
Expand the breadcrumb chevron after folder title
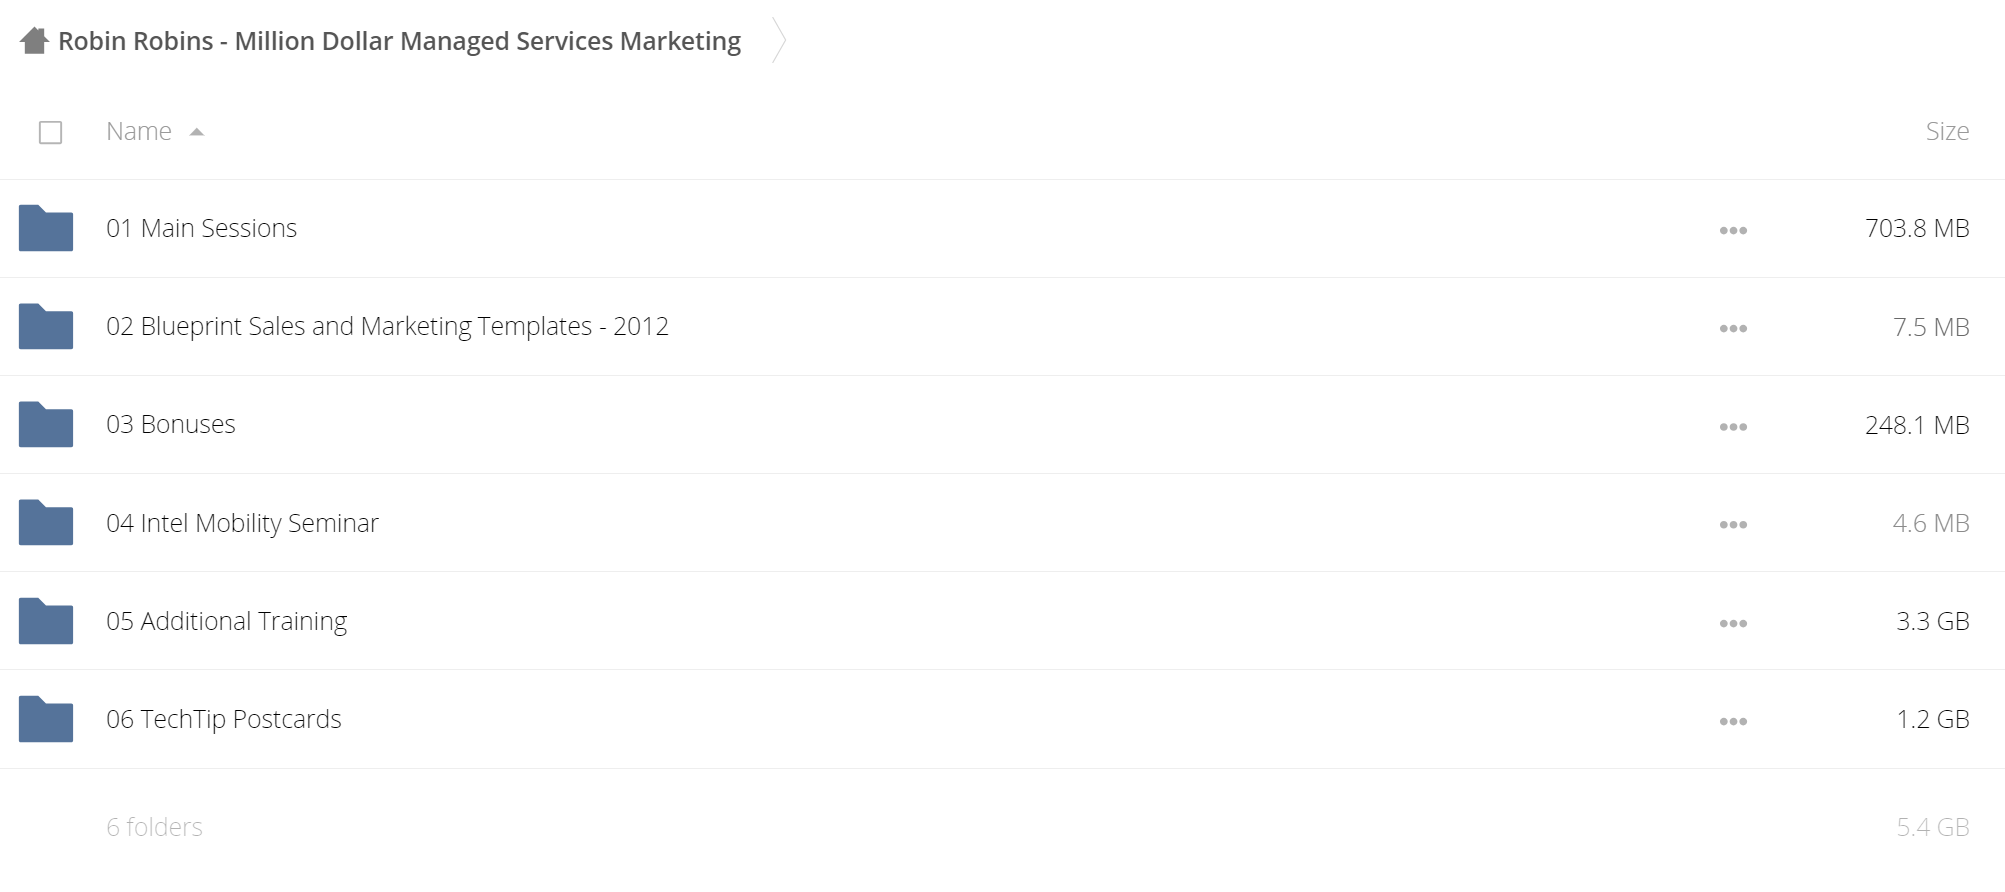tap(779, 41)
